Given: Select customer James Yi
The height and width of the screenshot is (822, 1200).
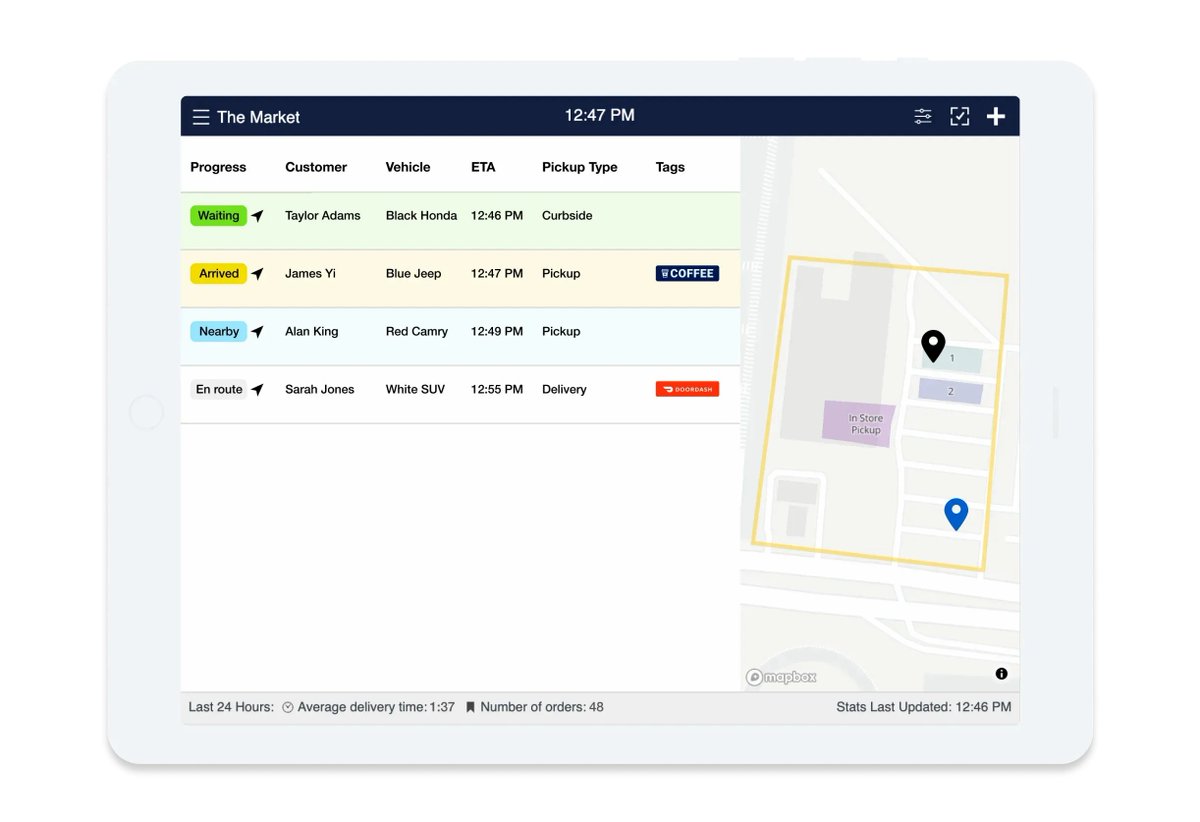Looking at the screenshot, I should (x=310, y=274).
